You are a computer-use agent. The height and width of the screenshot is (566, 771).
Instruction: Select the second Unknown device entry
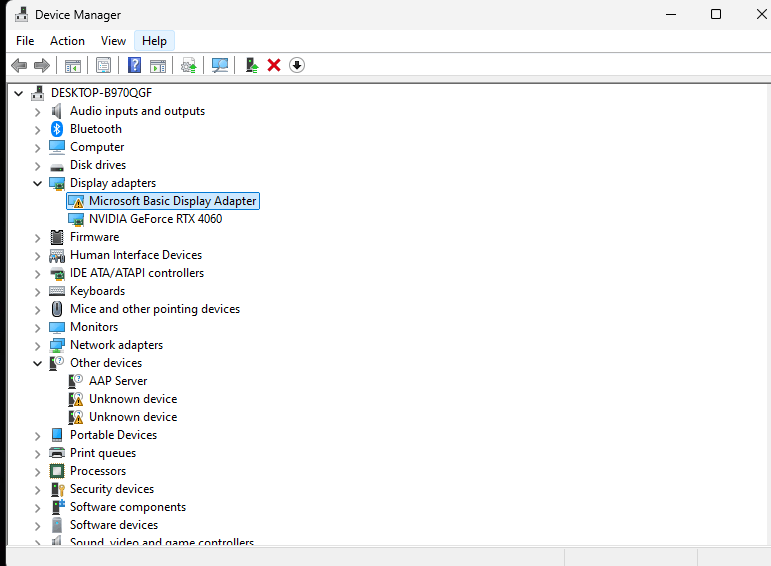click(133, 417)
